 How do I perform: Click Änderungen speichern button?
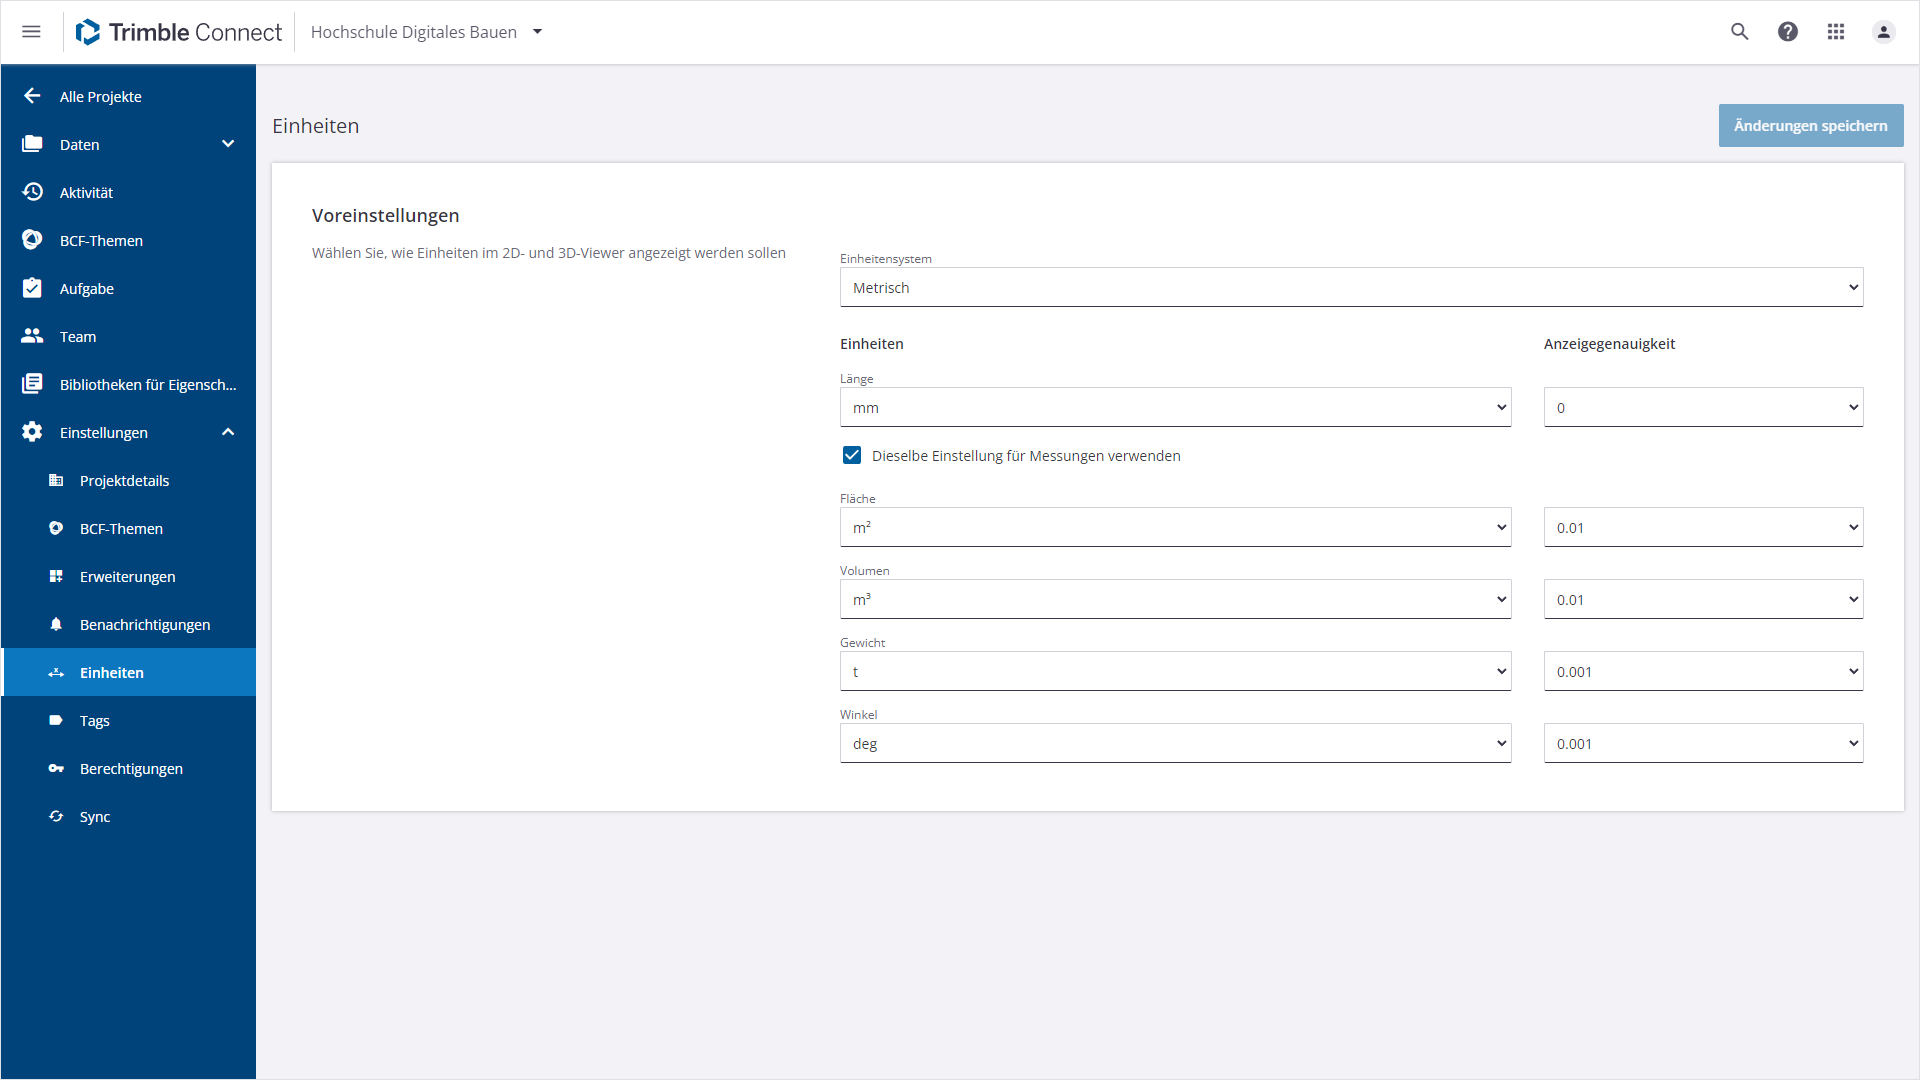coord(1810,126)
